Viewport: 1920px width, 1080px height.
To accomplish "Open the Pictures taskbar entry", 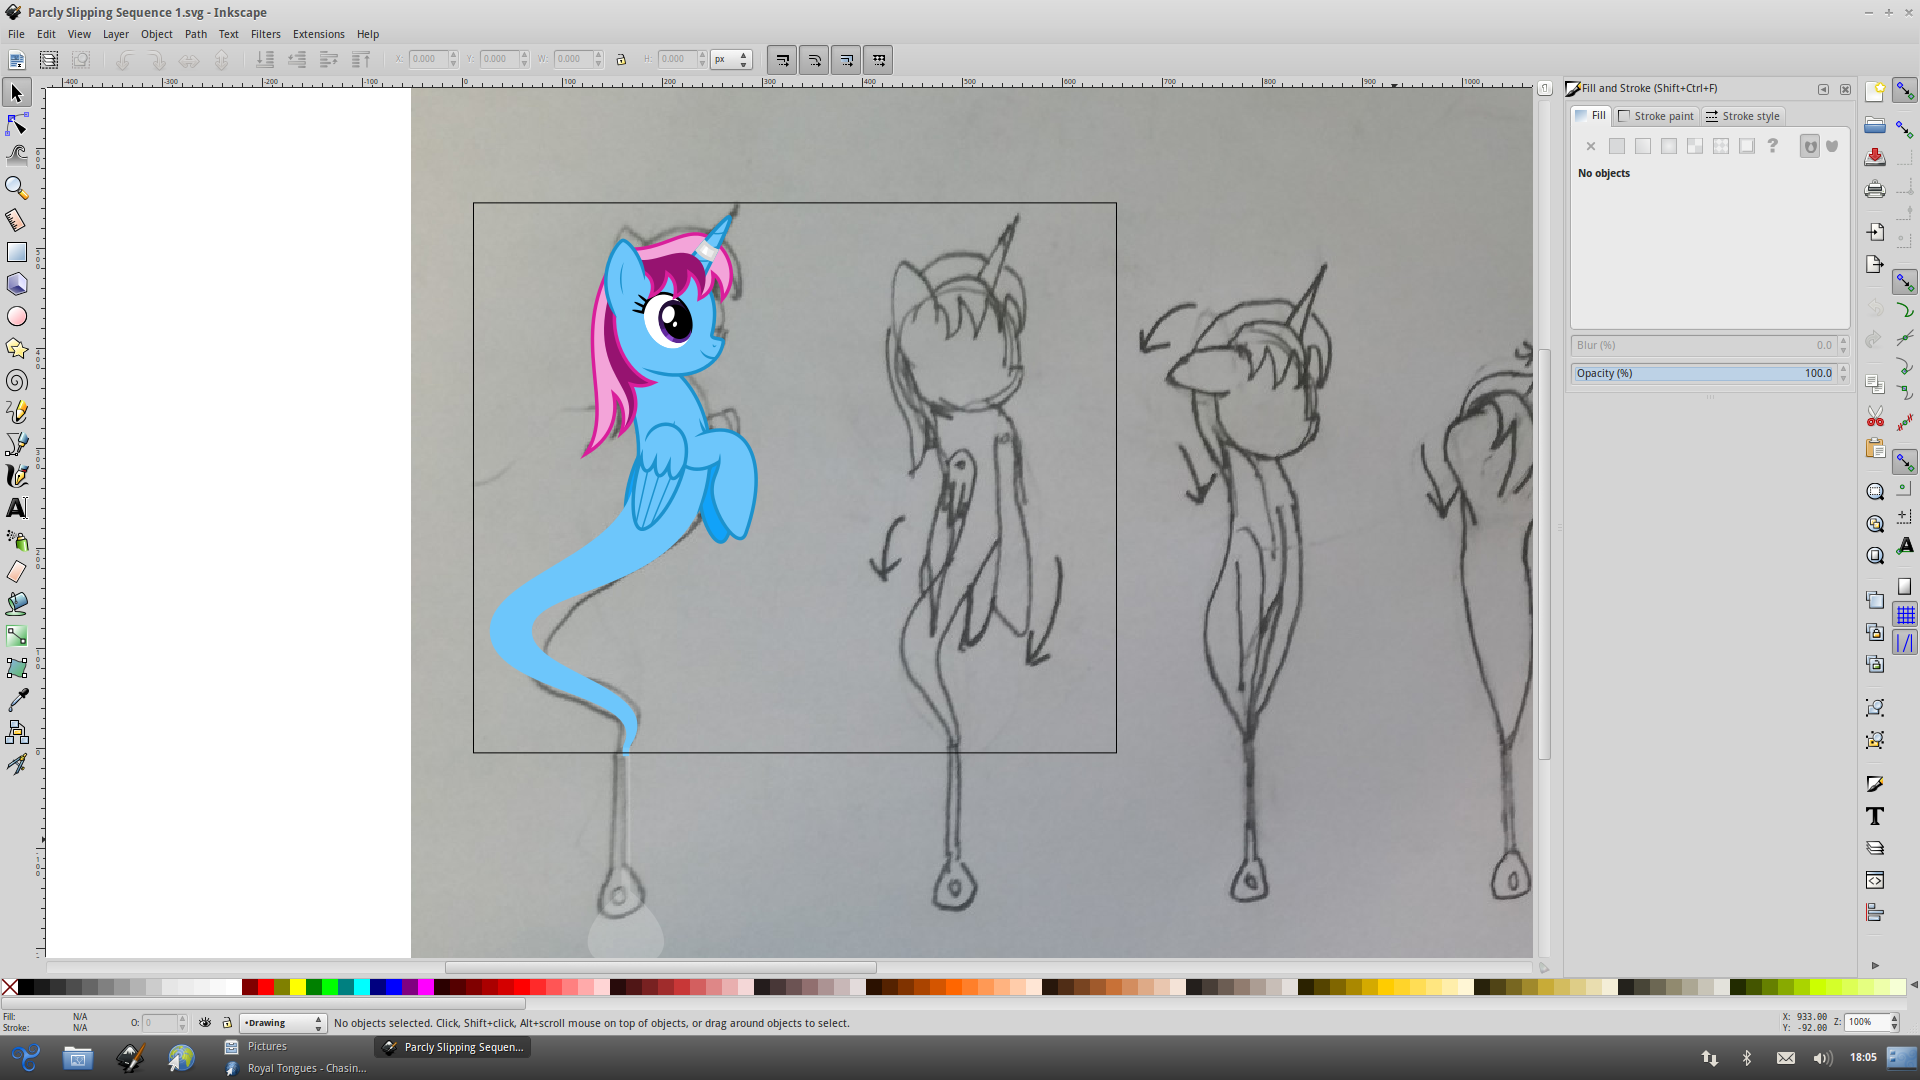I will tap(256, 1046).
